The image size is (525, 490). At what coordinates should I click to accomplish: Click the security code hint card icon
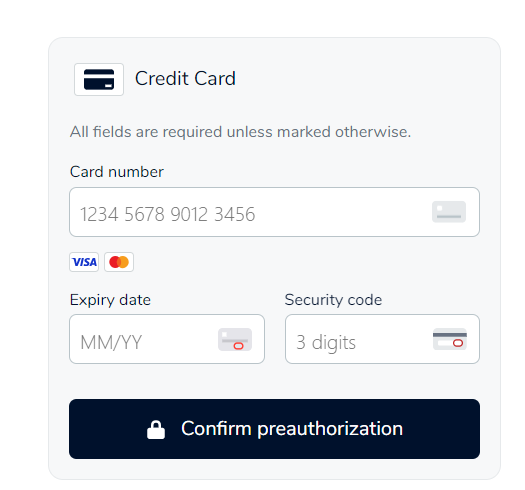pyautogui.click(x=450, y=339)
